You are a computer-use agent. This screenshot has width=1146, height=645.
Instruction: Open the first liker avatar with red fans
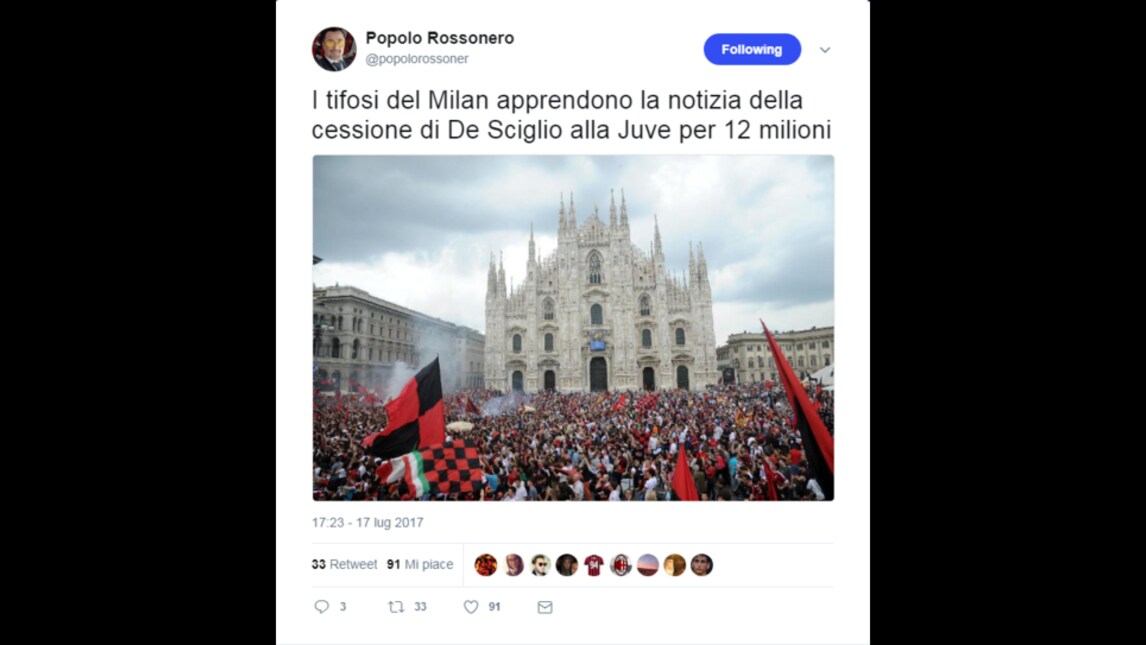click(x=486, y=565)
